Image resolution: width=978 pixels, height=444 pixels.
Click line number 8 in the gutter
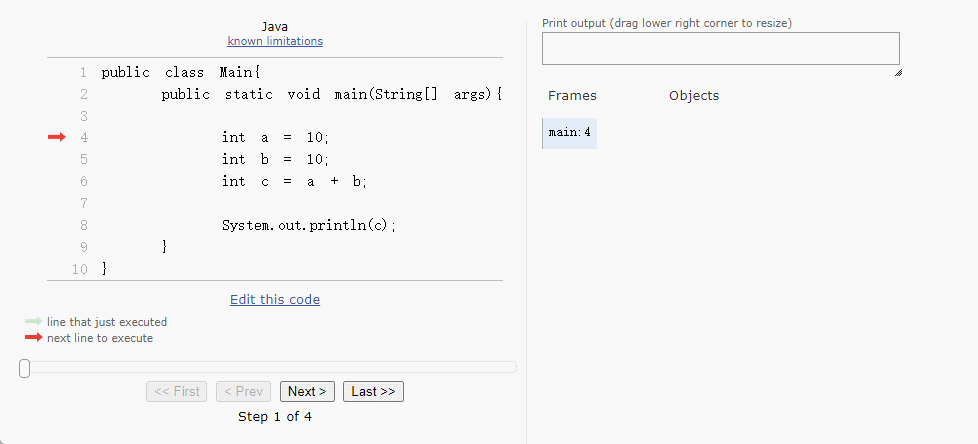pos(84,225)
